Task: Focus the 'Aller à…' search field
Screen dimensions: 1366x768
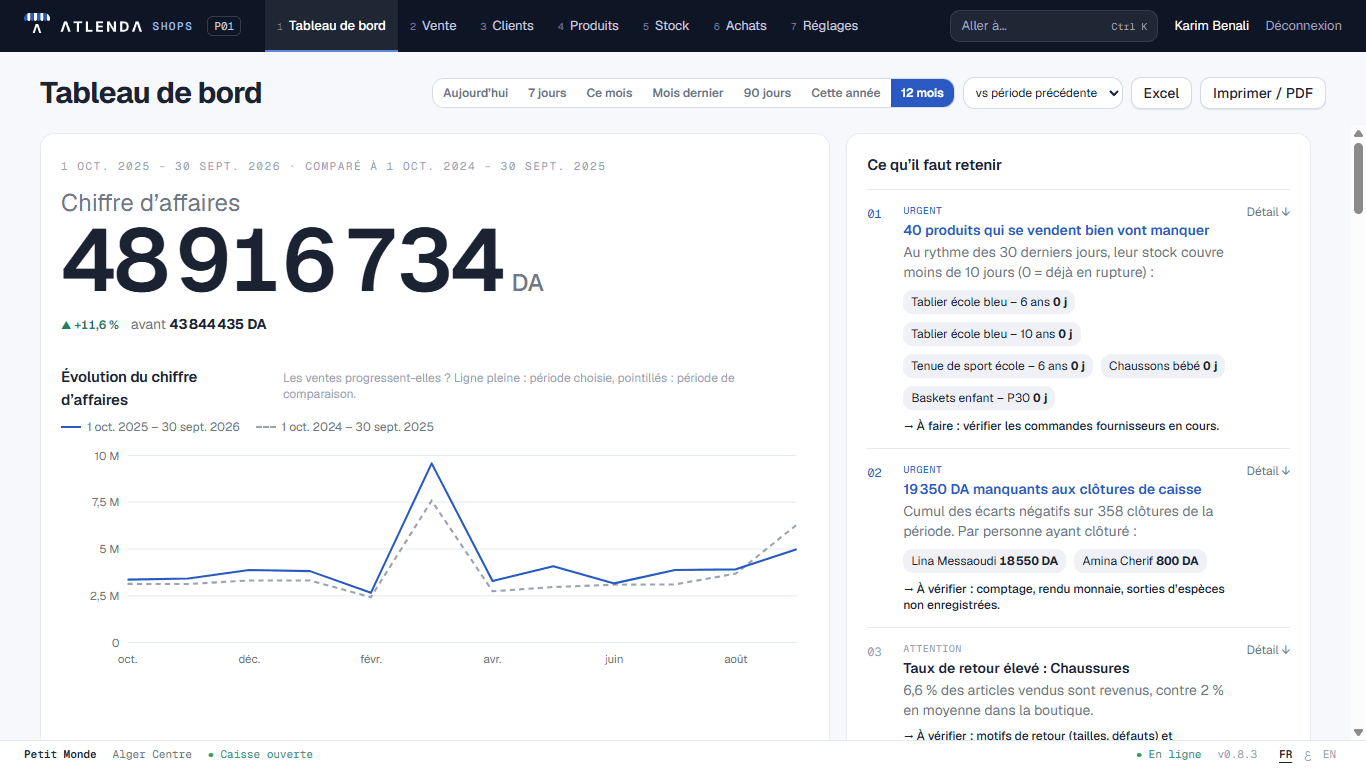Action: (1054, 26)
